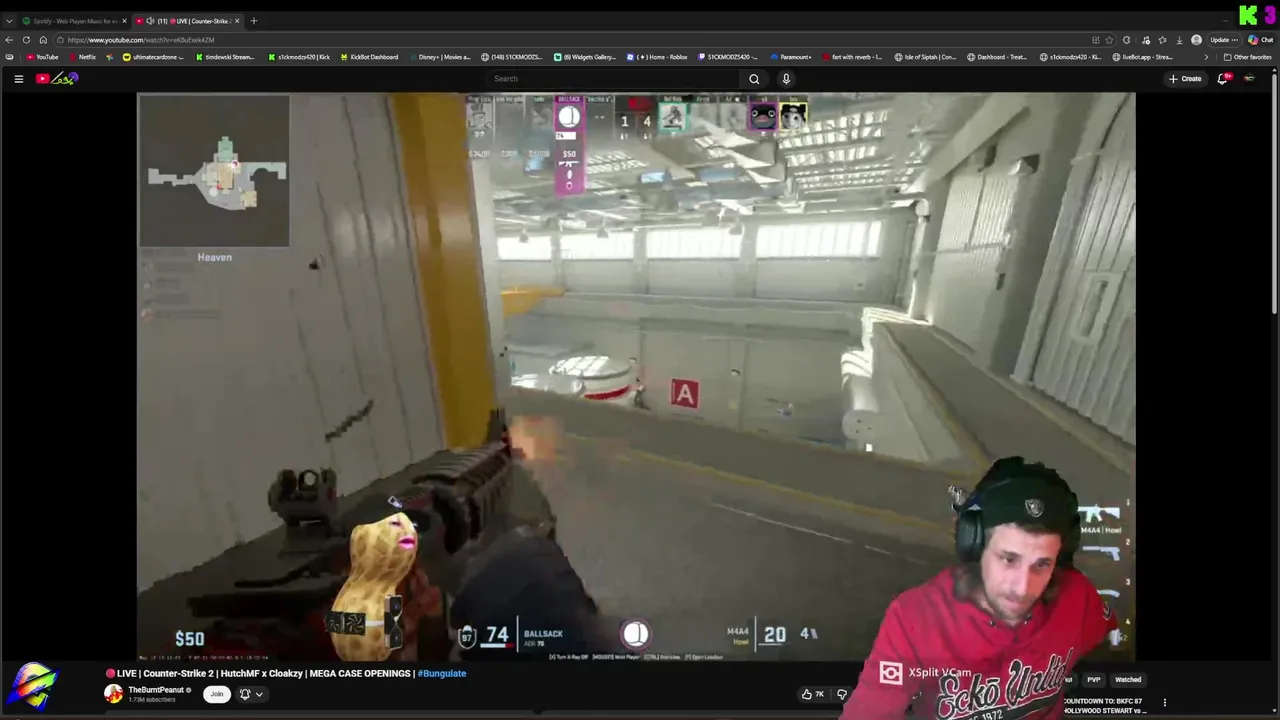Open browser downloads icon
The width and height of the screenshot is (1280, 720).
[1179, 40]
